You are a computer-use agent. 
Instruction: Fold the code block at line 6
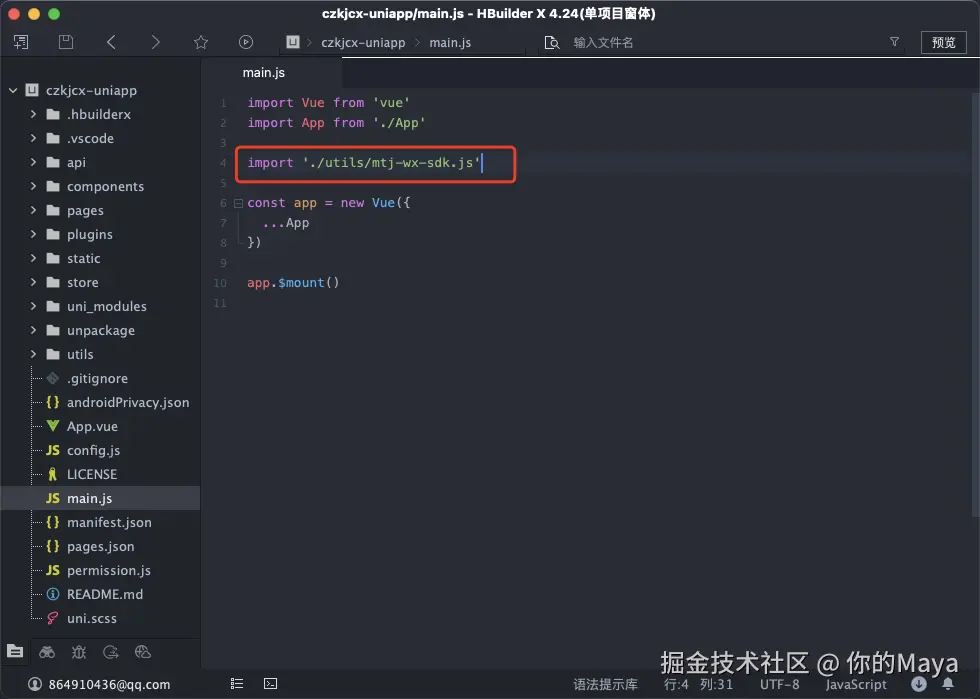pyautogui.click(x=238, y=203)
